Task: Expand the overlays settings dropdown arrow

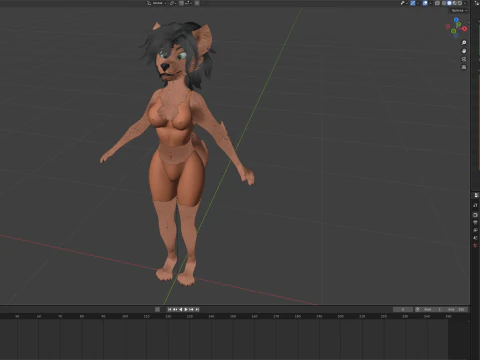Action: click(x=430, y=3)
